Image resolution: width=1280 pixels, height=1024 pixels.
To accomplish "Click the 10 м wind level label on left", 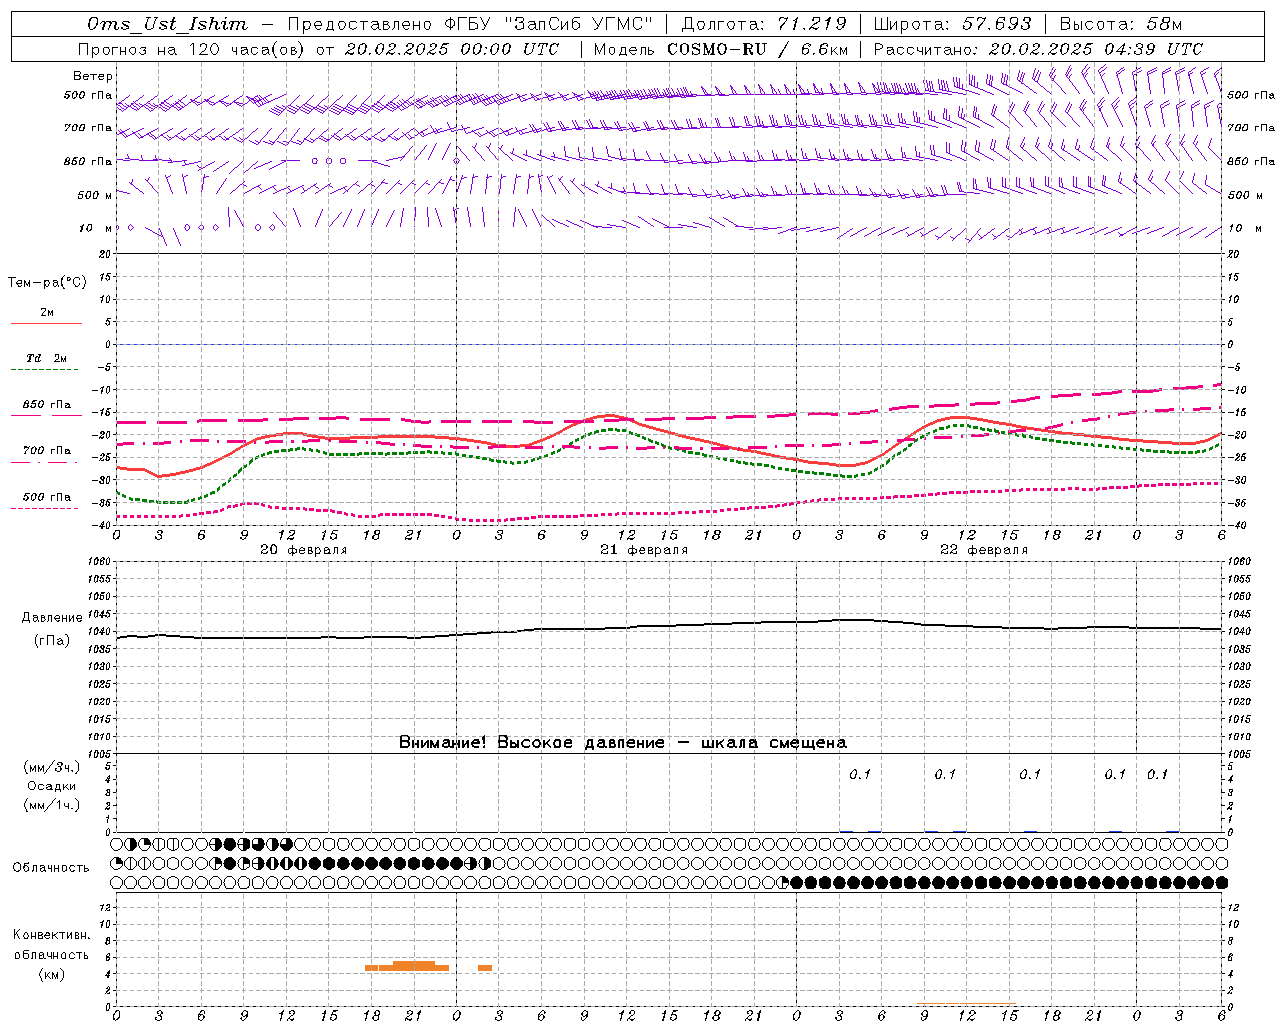I will pyautogui.click(x=96, y=229).
